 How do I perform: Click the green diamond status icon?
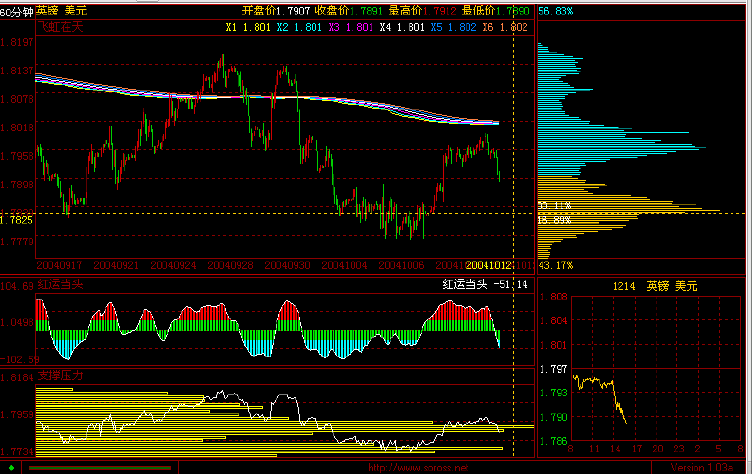12,467
